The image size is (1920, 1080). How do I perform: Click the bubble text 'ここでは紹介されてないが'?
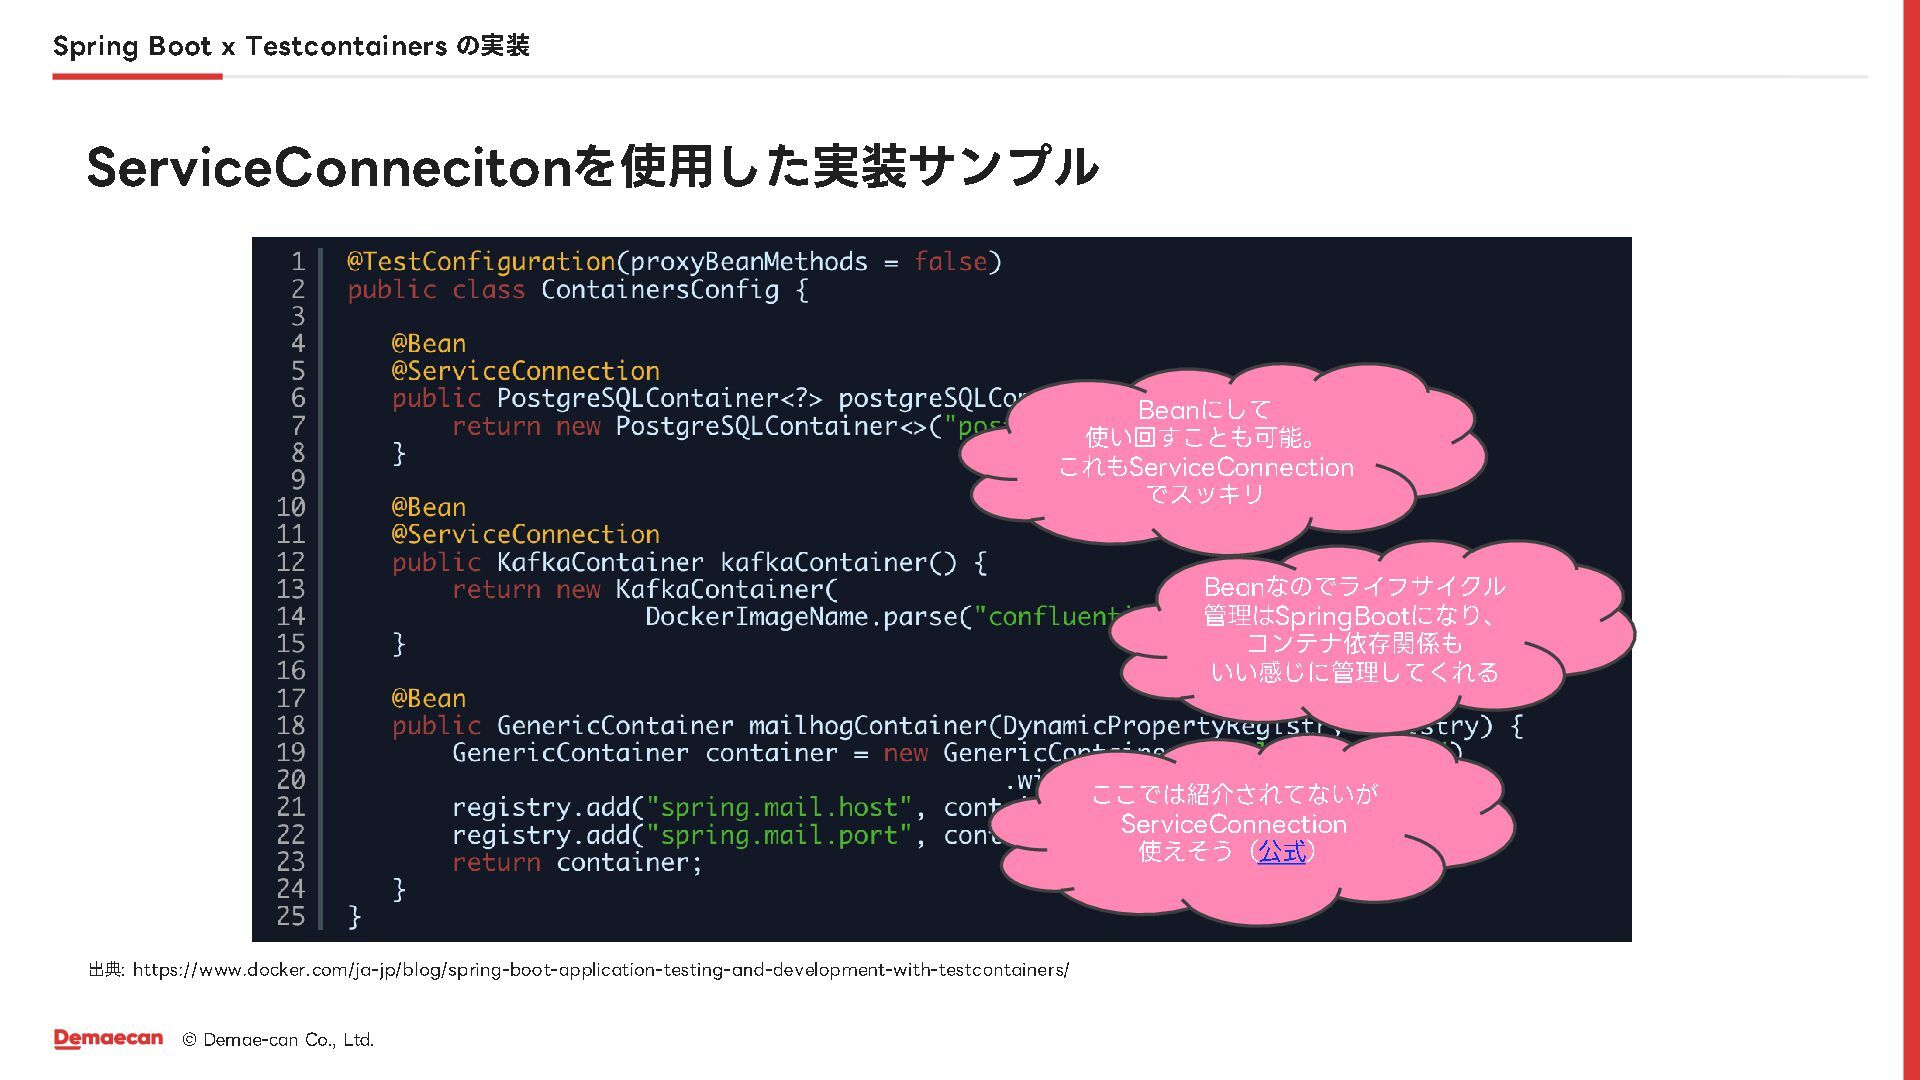click(1234, 795)
